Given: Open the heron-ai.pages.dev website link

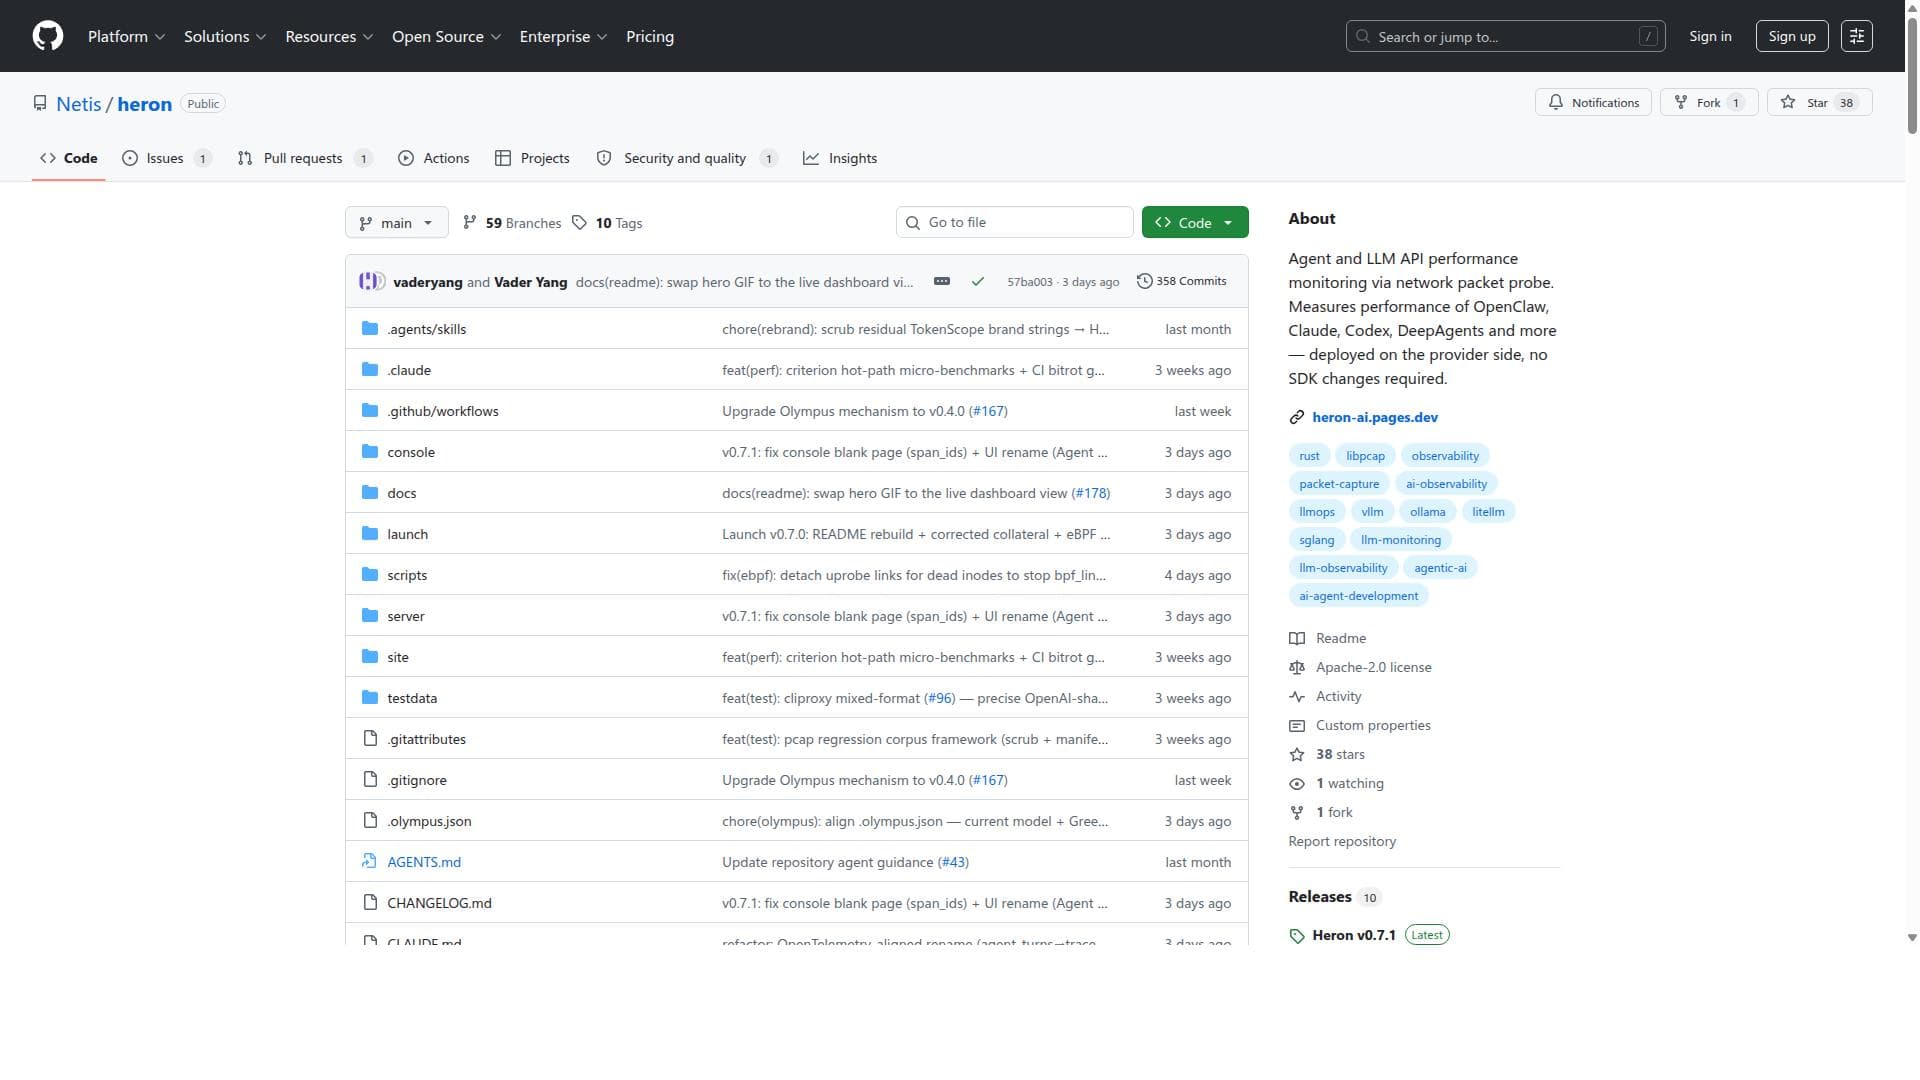Looking at the screenshot, I should [1375, 418].
